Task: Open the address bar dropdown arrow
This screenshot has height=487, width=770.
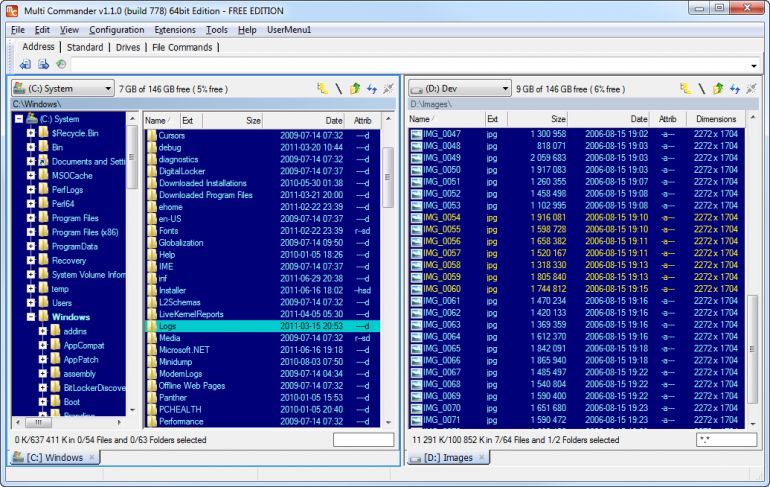Action: pos(754,65)
